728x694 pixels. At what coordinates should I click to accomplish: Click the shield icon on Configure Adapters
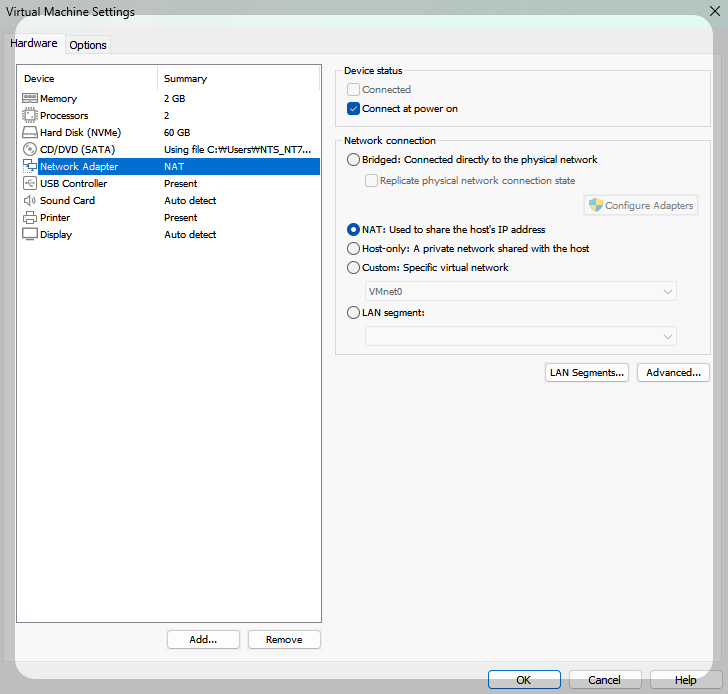click(x=595, y=205)
